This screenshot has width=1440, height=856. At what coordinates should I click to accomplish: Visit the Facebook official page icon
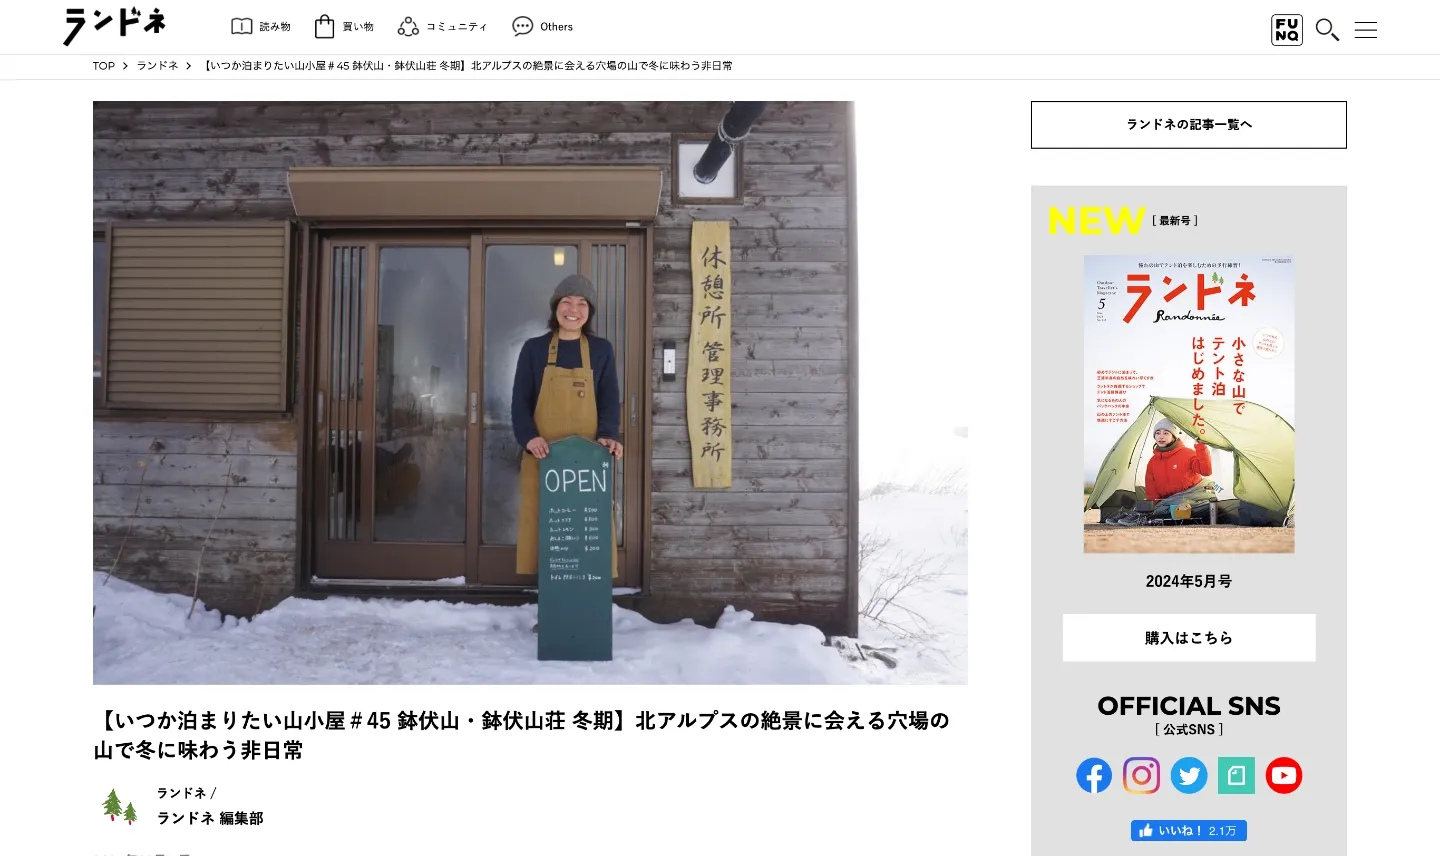(x=1094, y=775)
